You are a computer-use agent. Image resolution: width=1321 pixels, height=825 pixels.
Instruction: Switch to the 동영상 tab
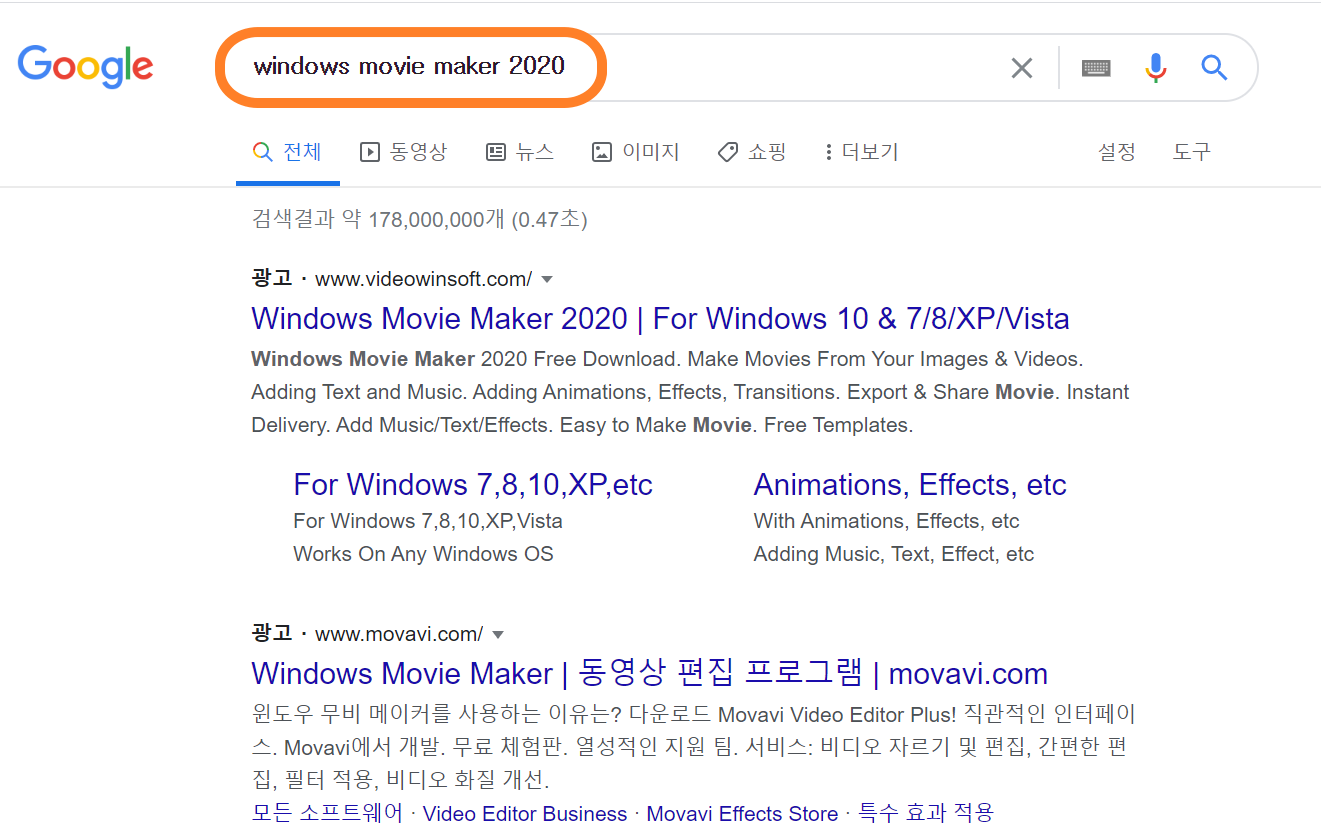point(403,152)
